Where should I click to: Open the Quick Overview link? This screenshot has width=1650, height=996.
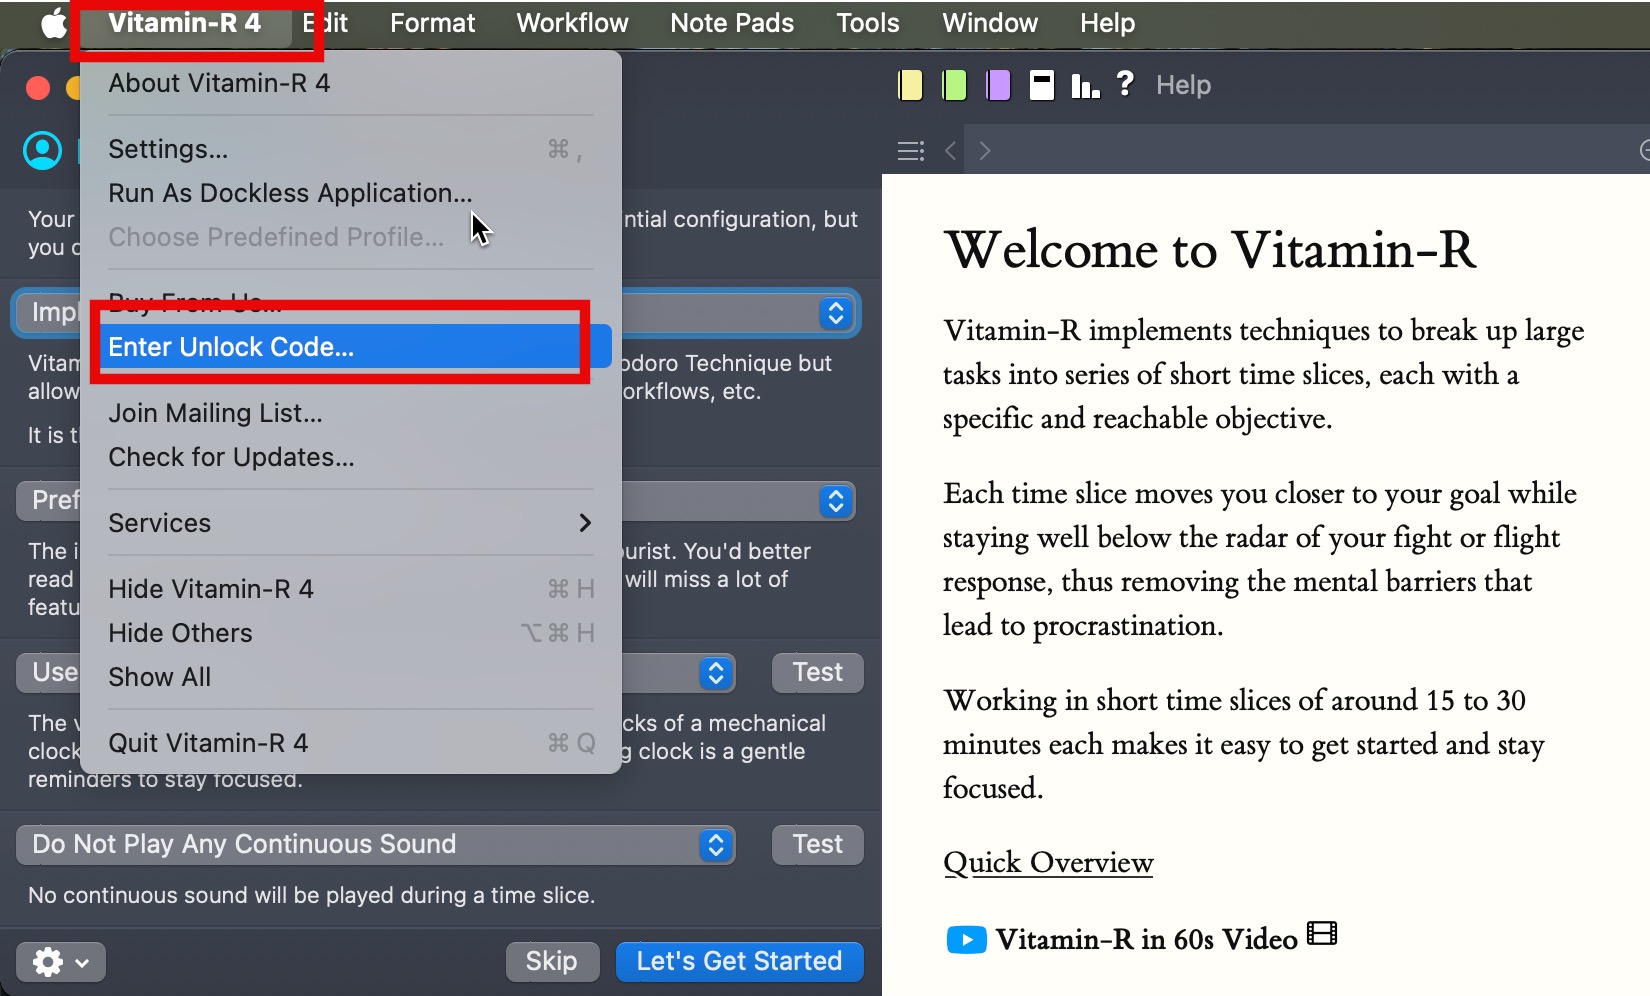(x=1048, y=863)
